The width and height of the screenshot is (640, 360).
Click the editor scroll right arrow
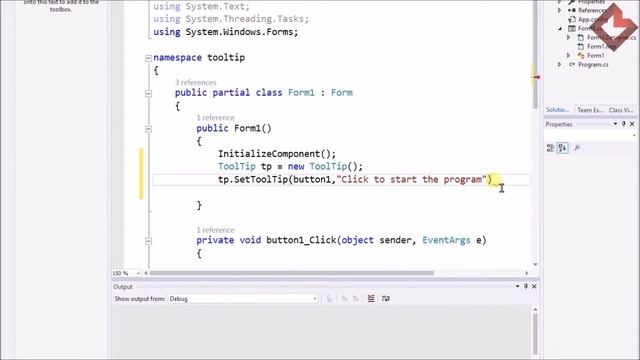(527, 273)
